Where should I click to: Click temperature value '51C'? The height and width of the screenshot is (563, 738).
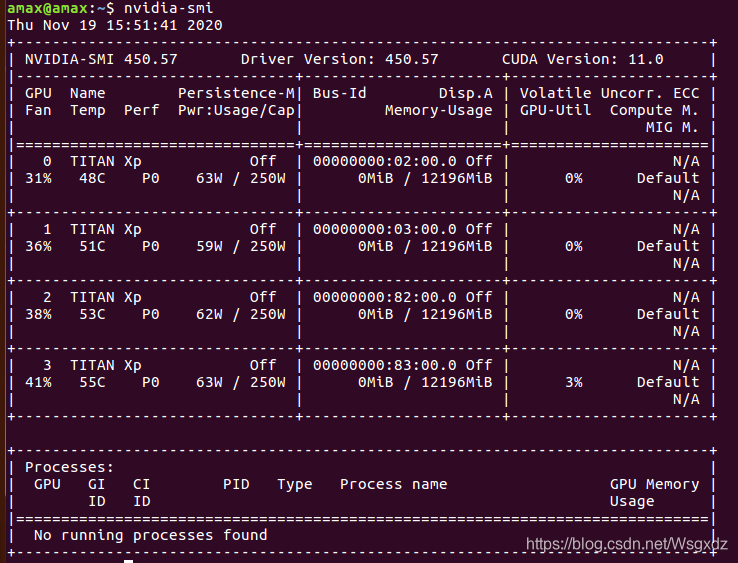click(x=92, y=246)
